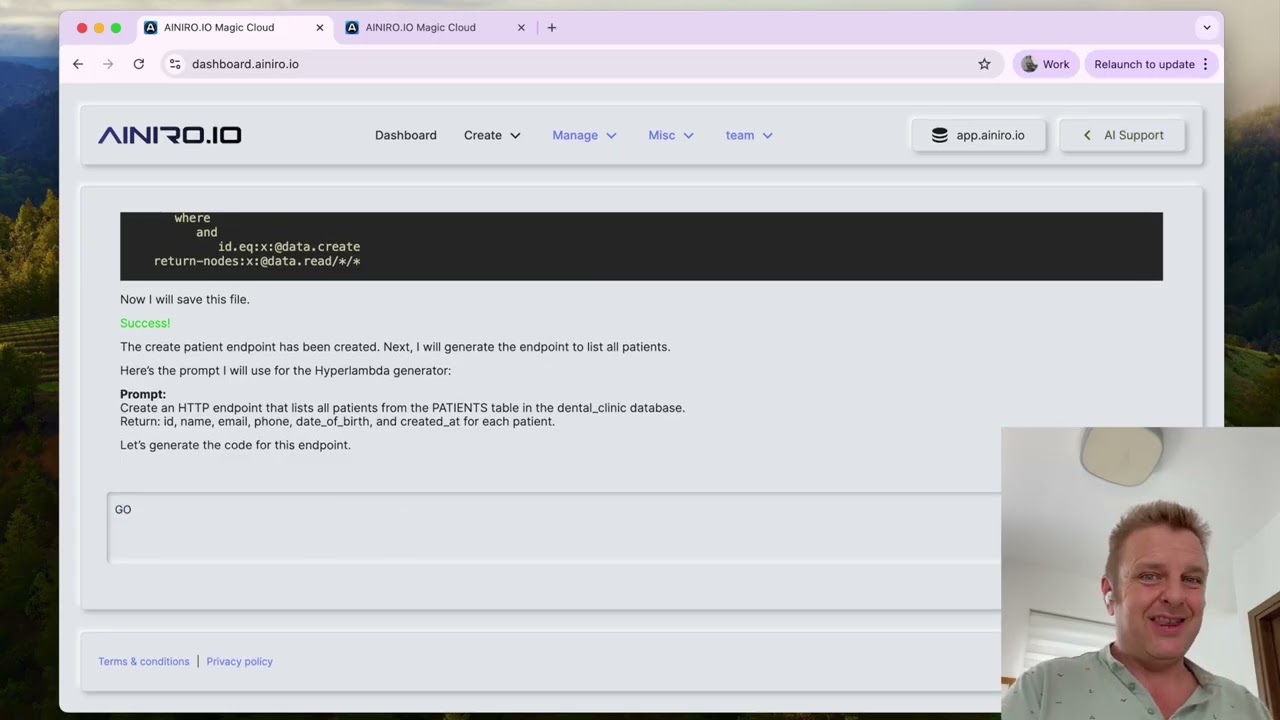Viewport: 1280px width, 720px height.
Task: Expand tab search dropdown arrow
Action: (x=1207, y=28)
